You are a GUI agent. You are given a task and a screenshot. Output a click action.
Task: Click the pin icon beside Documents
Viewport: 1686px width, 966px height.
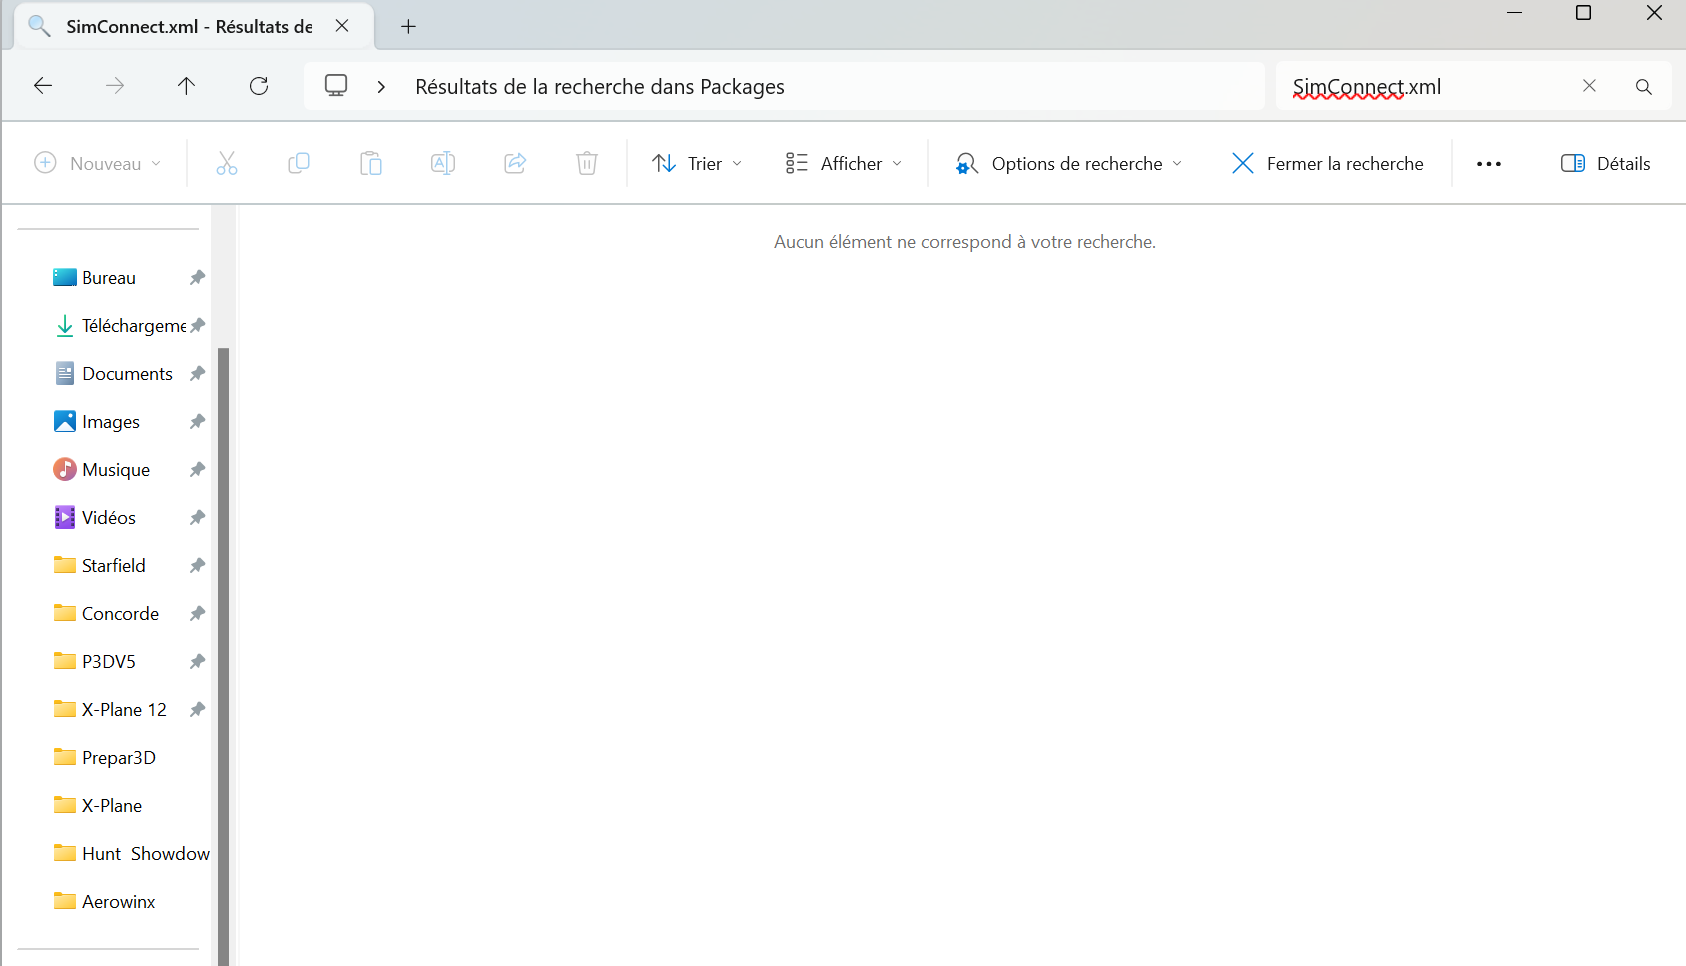pos(198,374)
